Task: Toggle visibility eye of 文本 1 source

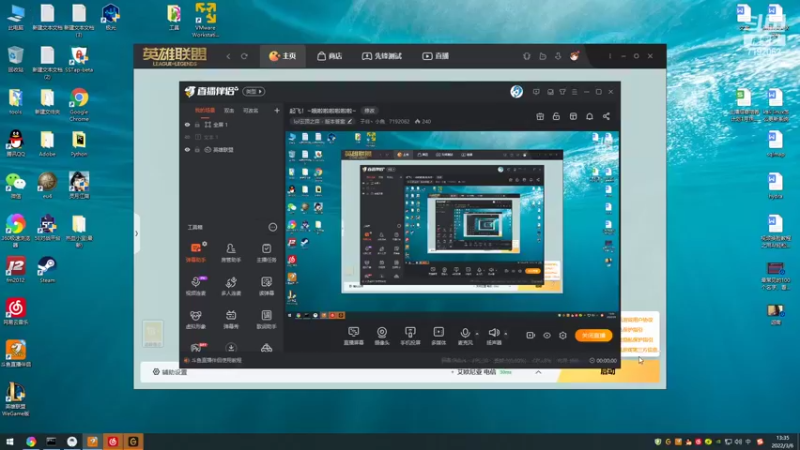Action: pos(187,137)
